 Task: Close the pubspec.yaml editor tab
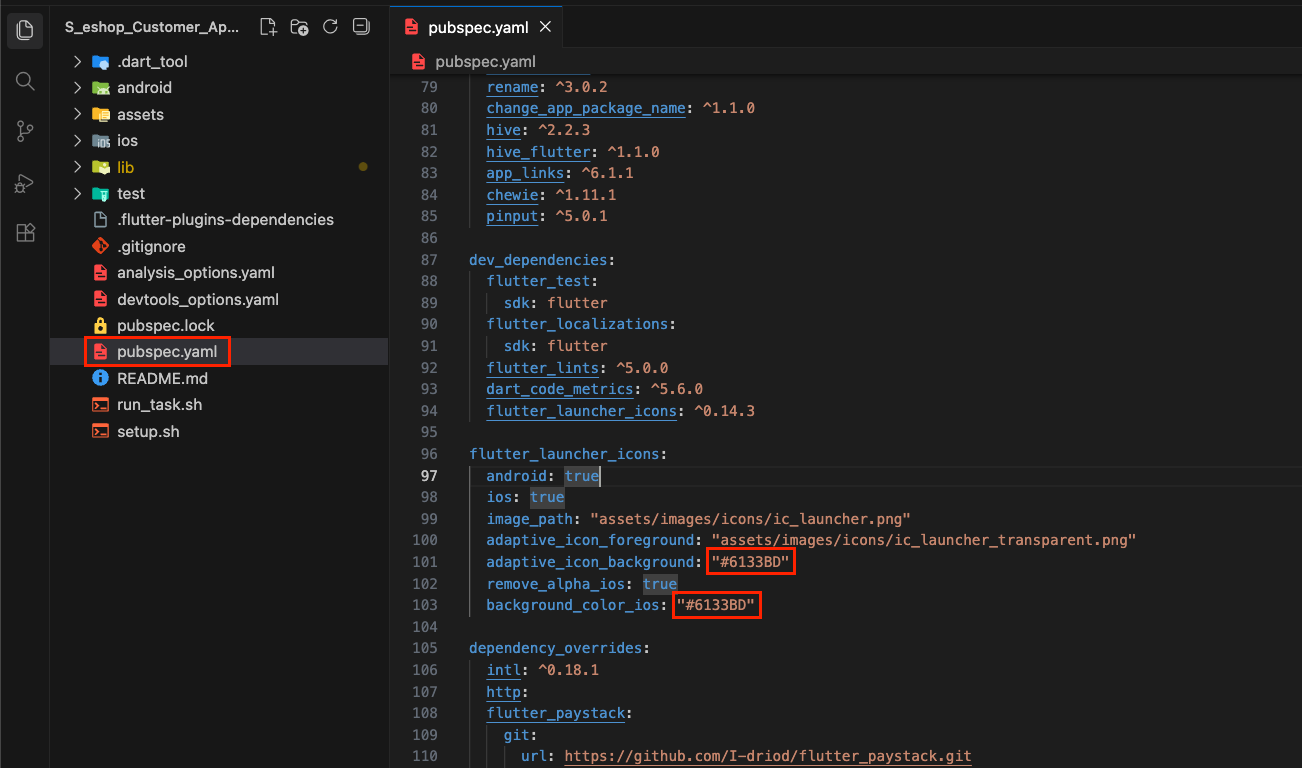coord(545,27)
